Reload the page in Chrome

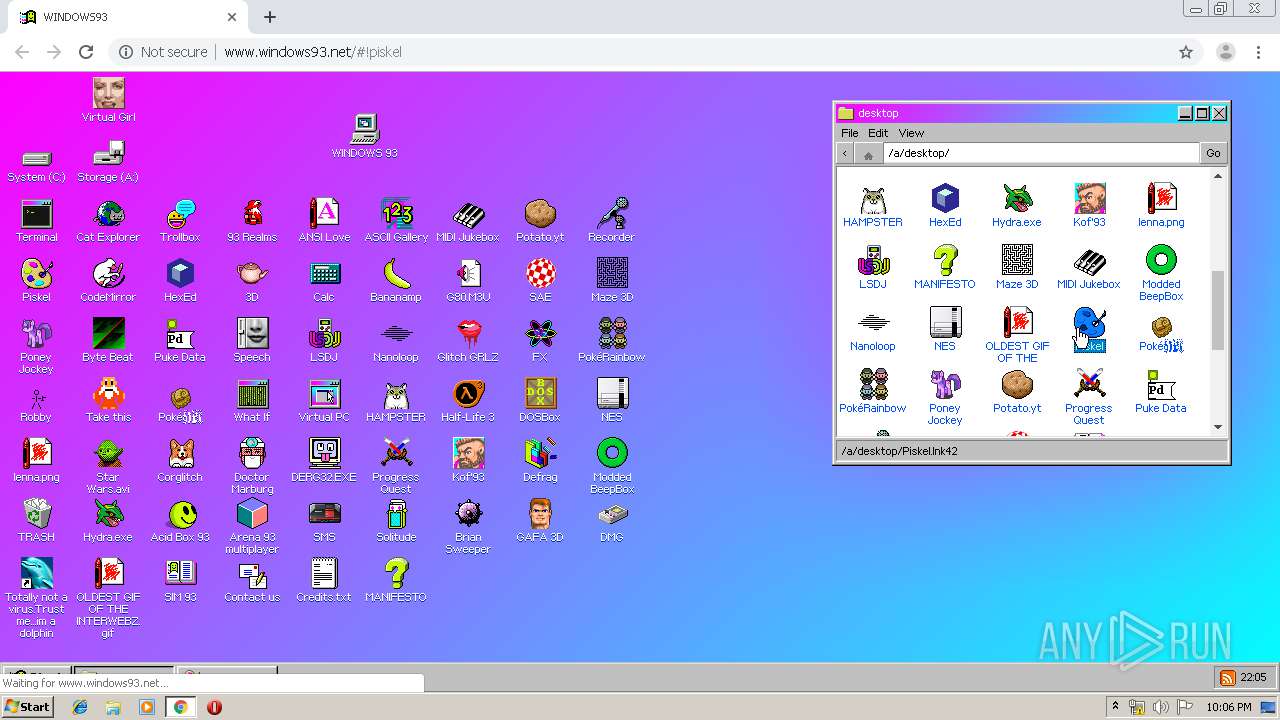point(86,52)
